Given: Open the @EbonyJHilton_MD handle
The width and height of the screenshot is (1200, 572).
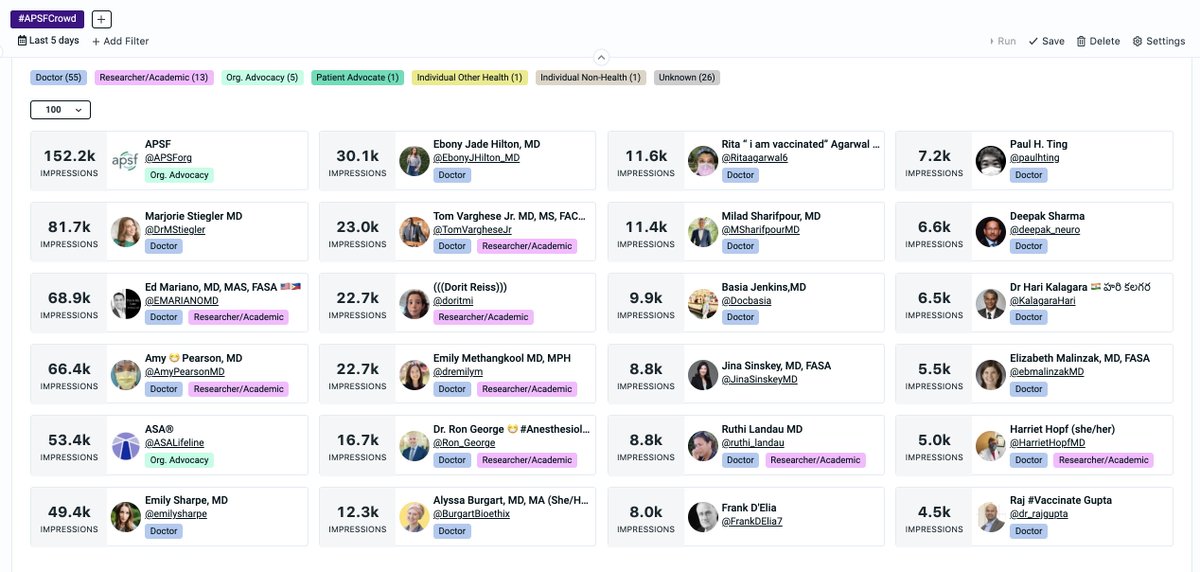Looking at the screenshot, I should click(476, 158).
